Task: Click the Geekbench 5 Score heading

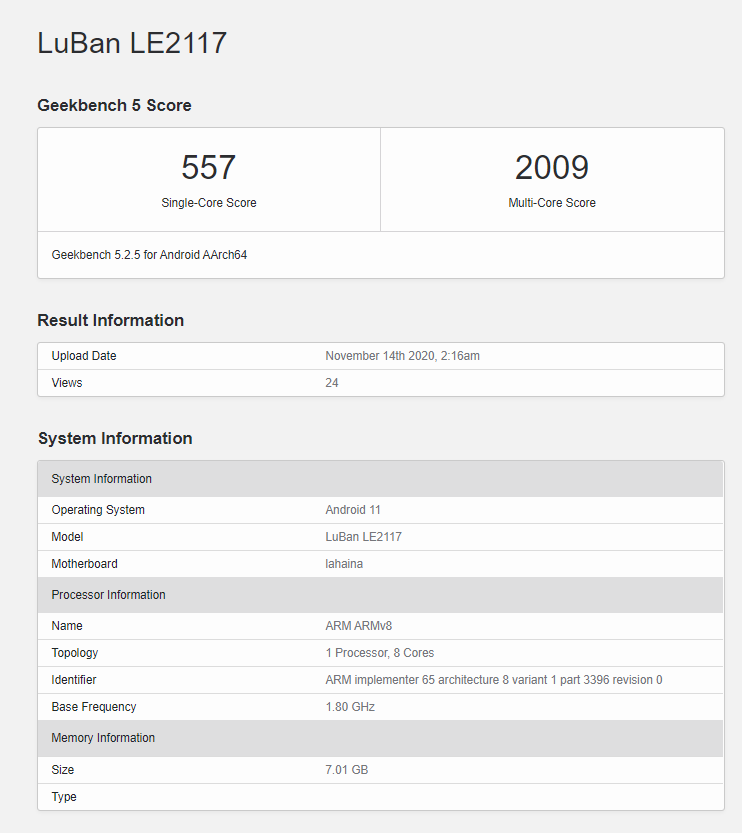Action: click(114, 105)
